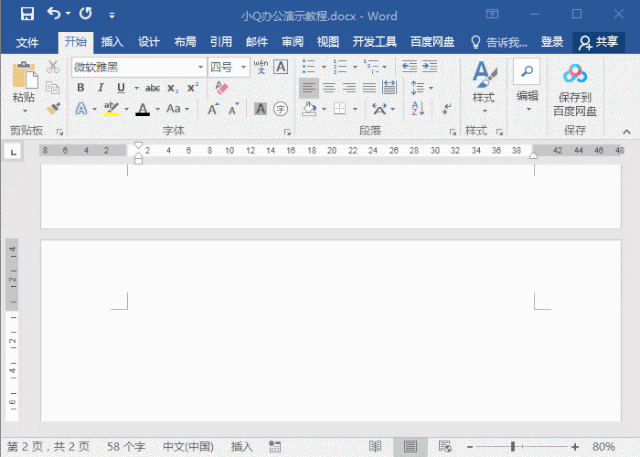Screen dimensions: 640x457
Task: Toggle Bold formatting
Action: pyautogui.click(x=81, y=88)
